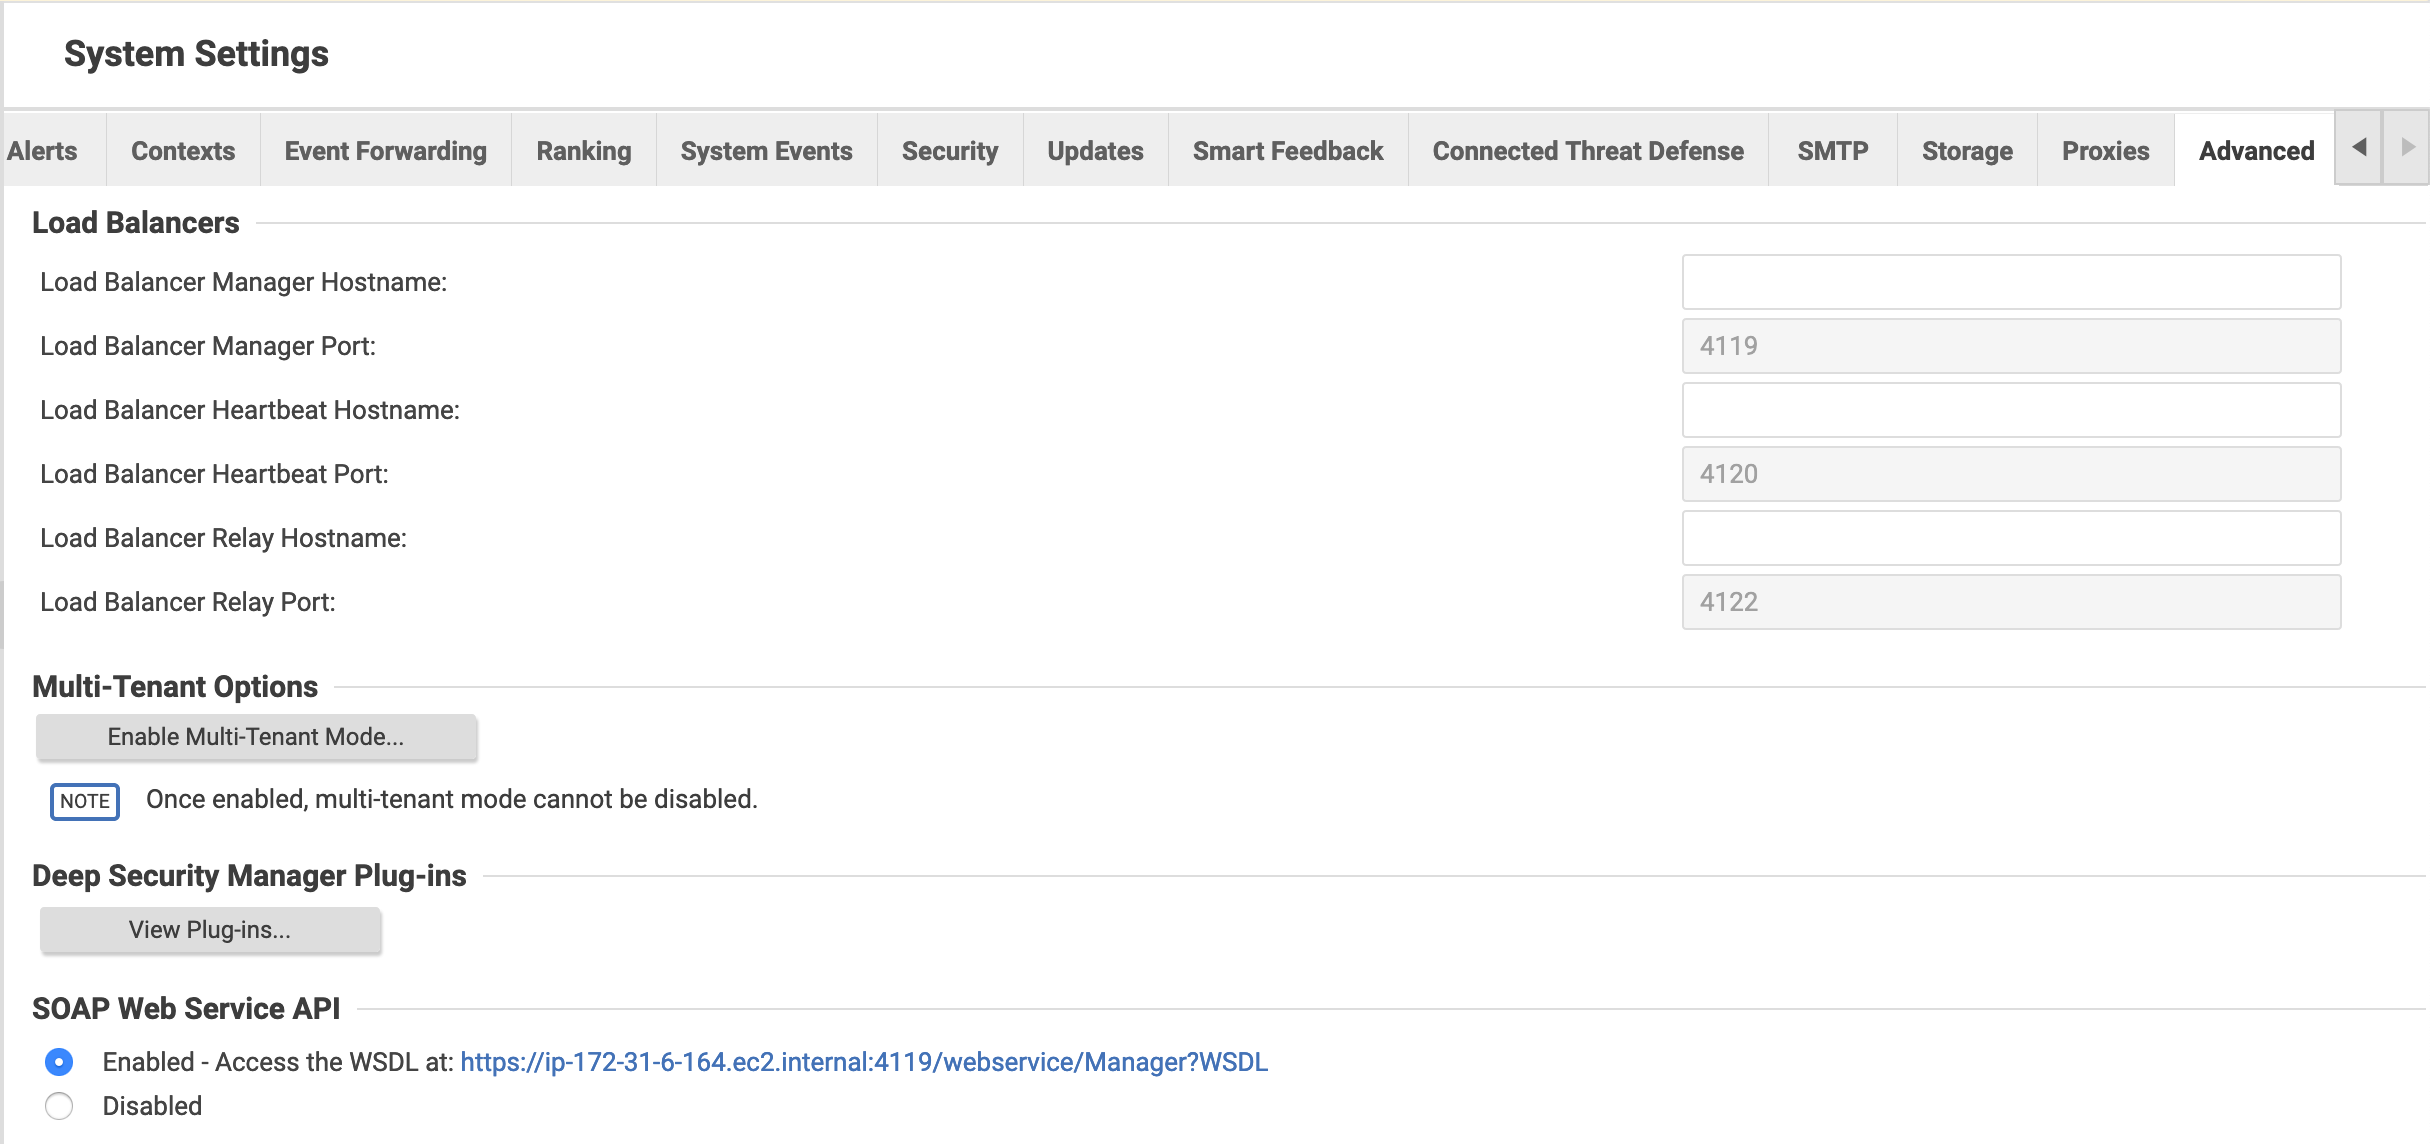Click Enable Multi-Tenant Mode button
2430x1144 pixels.
click(256, 737)
